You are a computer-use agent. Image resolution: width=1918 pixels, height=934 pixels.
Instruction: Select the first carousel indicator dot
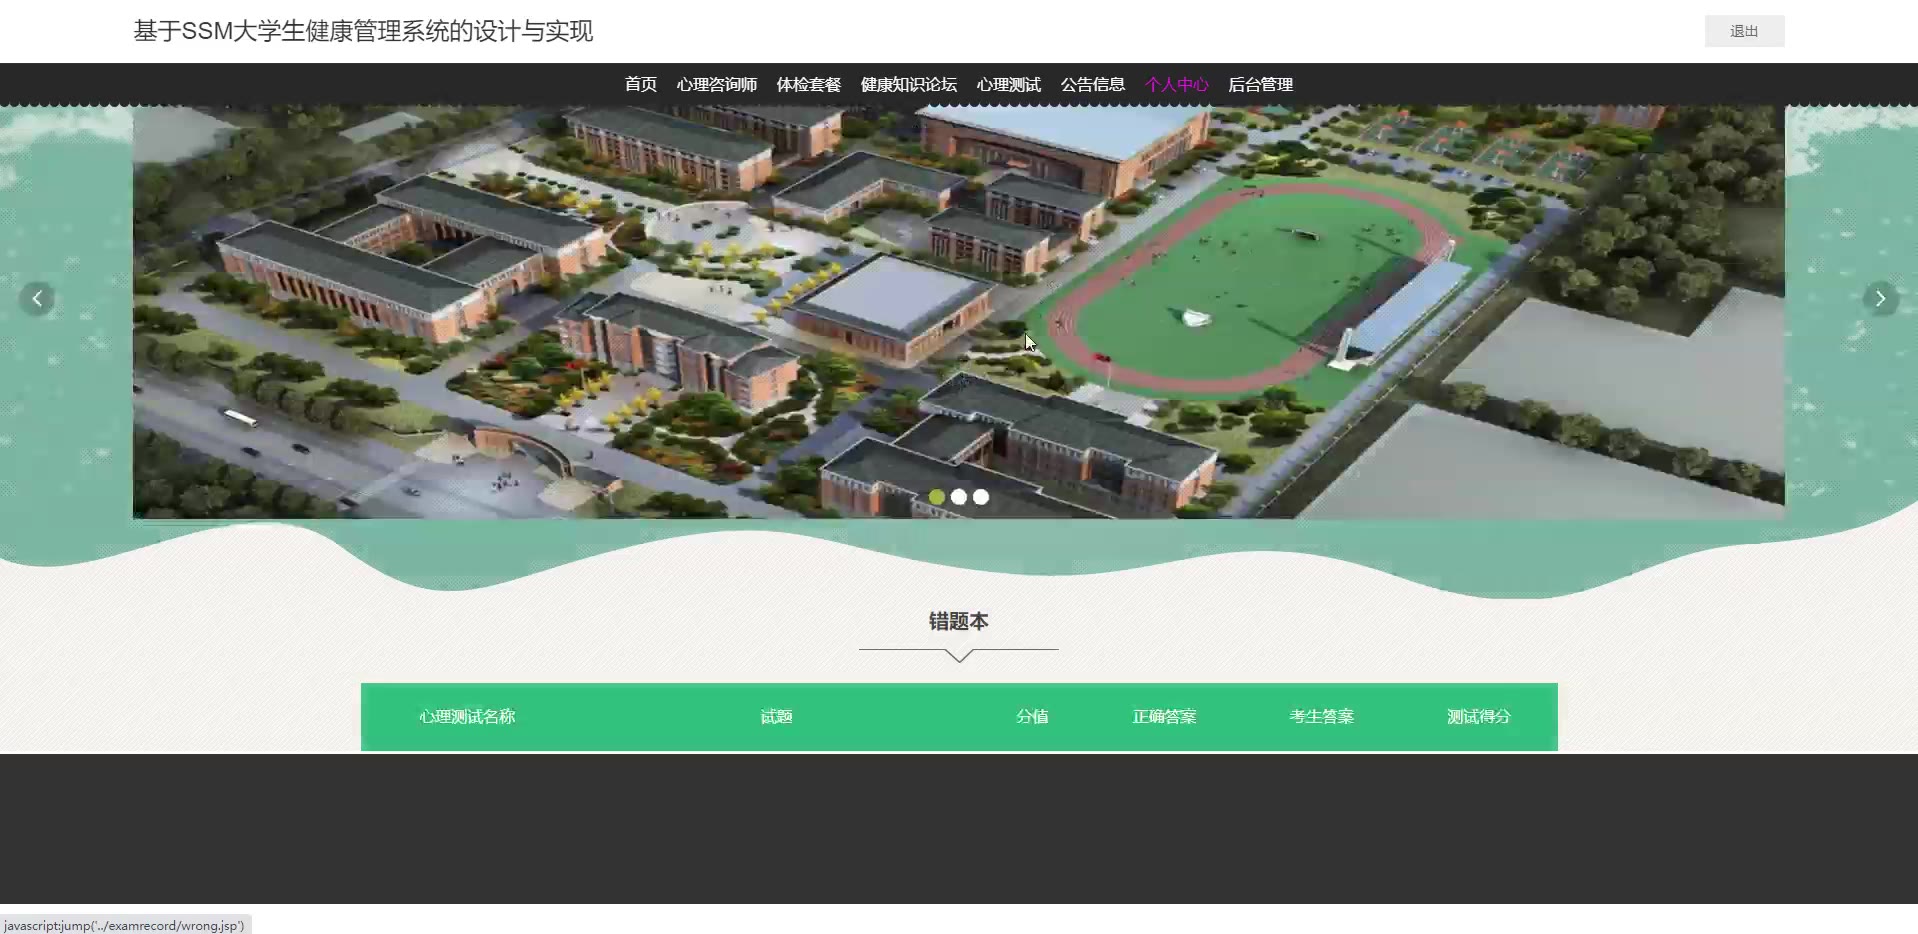(x=937, y=497)
